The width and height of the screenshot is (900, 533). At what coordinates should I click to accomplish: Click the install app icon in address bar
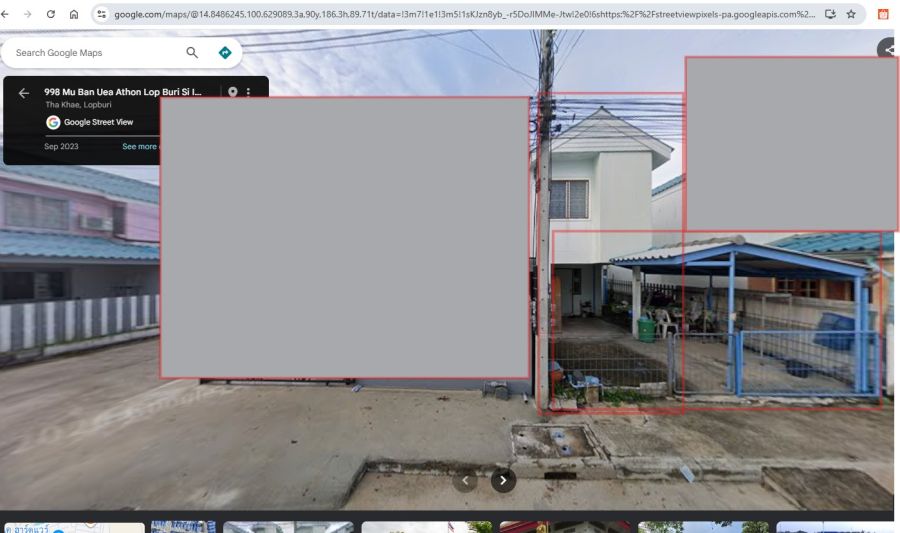coord(830,14)
